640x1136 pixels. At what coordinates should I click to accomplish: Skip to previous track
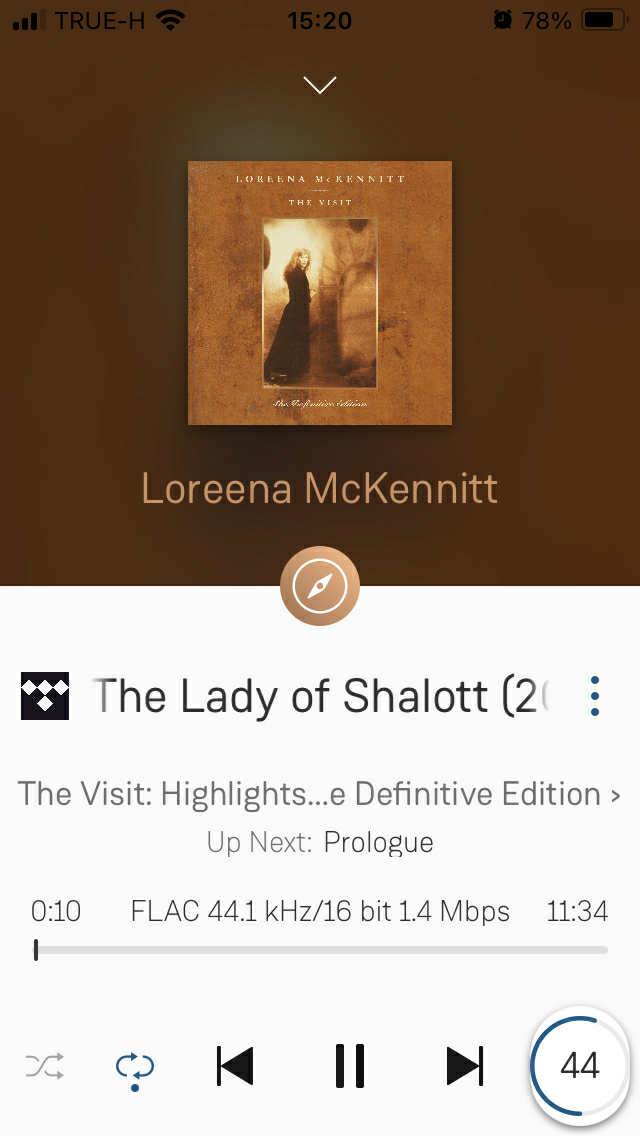pyautogui.click(x=235, y=1066)
